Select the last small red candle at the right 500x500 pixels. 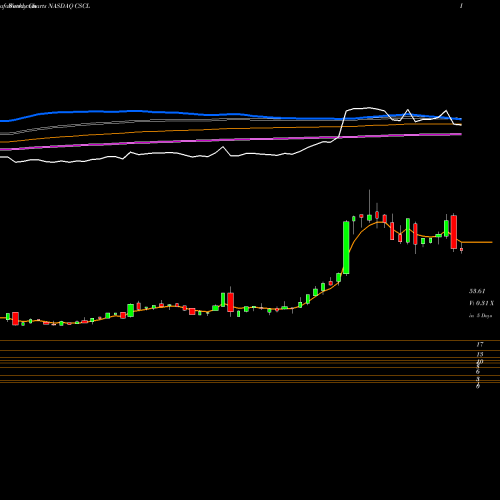pos(461,249)
